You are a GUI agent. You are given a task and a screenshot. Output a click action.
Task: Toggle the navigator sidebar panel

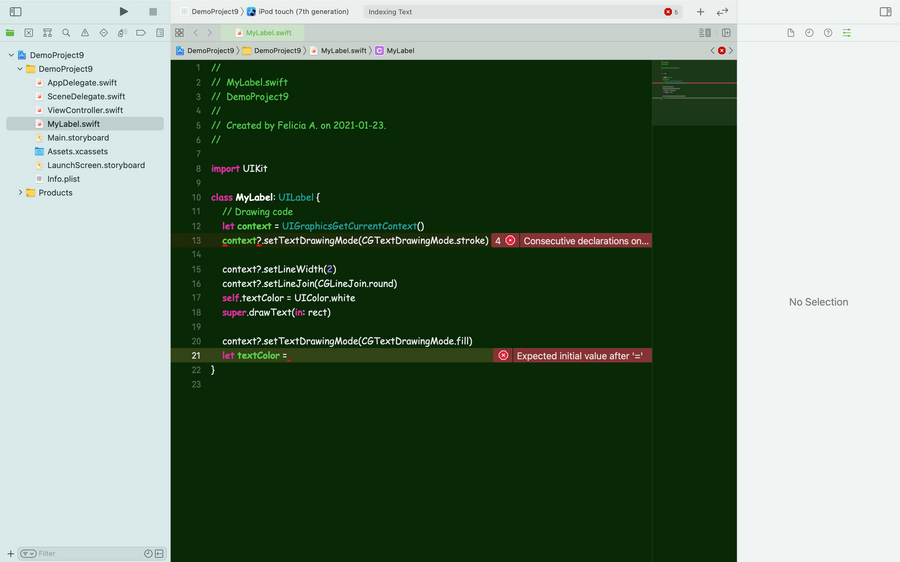[x=15, y=11]
